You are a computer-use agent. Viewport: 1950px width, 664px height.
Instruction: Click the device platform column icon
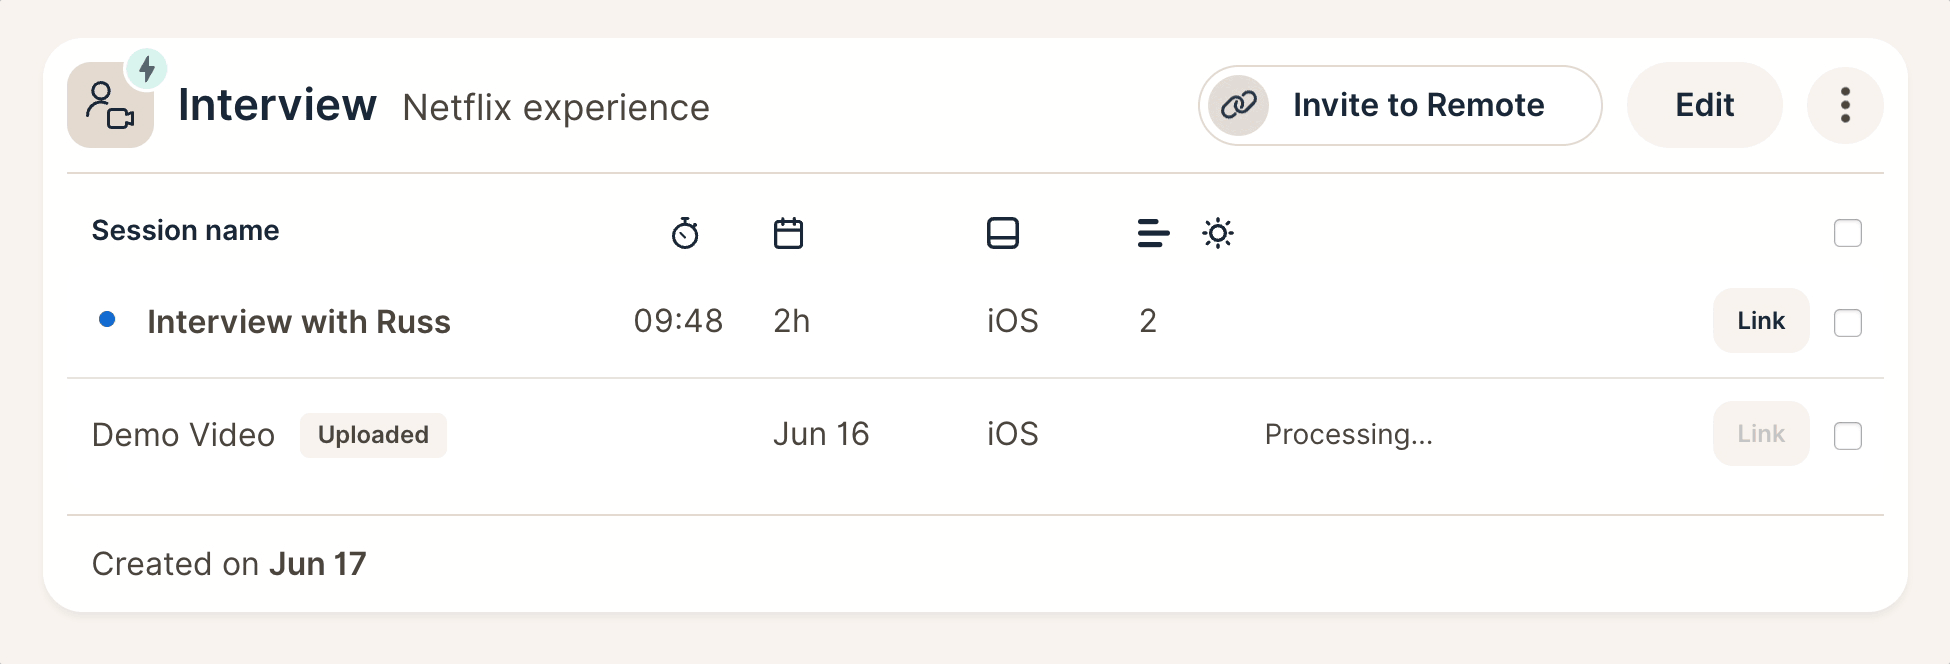click(1002, 233)
